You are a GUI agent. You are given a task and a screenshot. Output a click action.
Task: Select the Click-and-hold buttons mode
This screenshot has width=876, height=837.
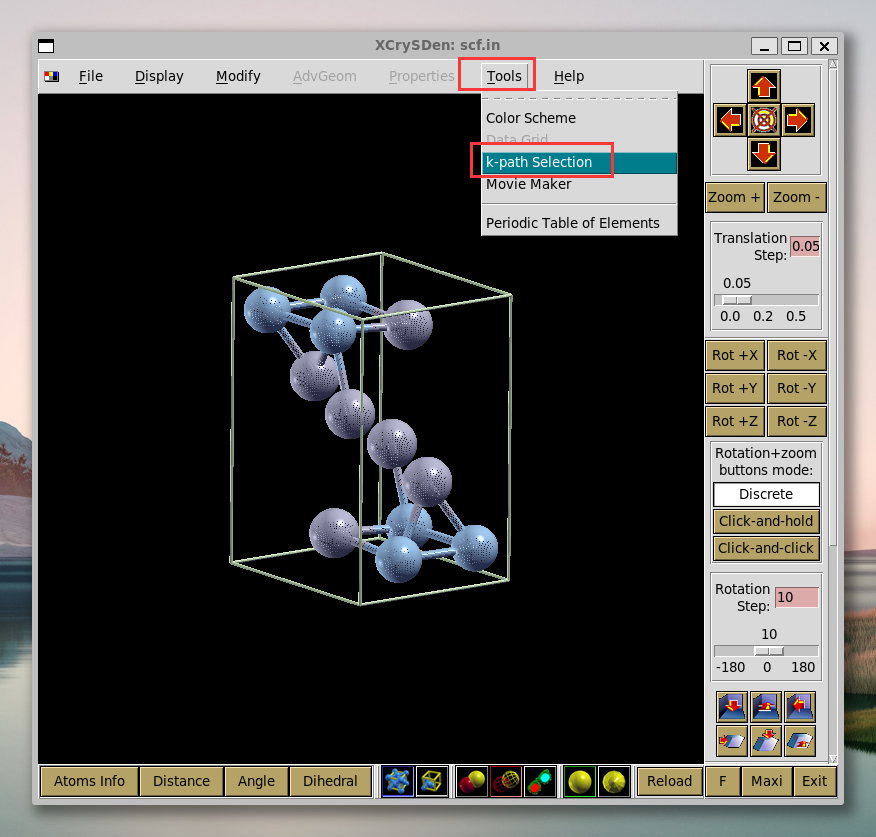pyautogui.click(x=766, y=521)
